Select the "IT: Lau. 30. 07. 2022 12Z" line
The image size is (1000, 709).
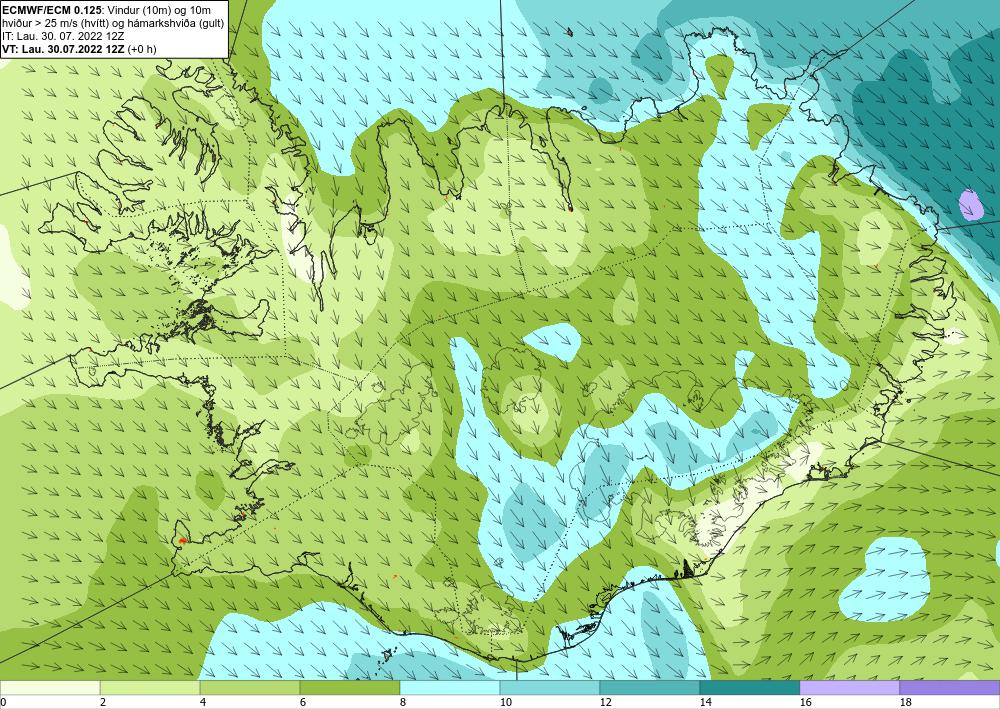[x=63, y=36]
